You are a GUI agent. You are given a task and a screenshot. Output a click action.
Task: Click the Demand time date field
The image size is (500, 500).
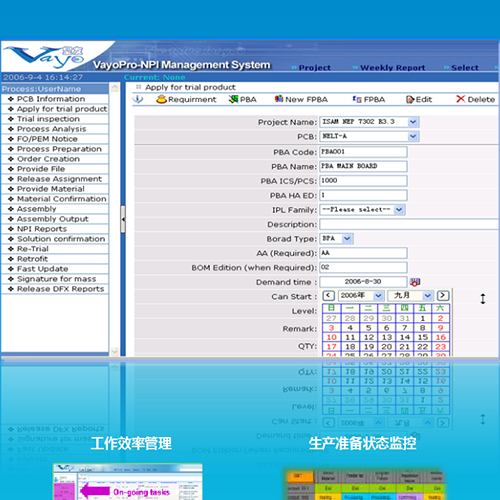click(x=363, y=282)
